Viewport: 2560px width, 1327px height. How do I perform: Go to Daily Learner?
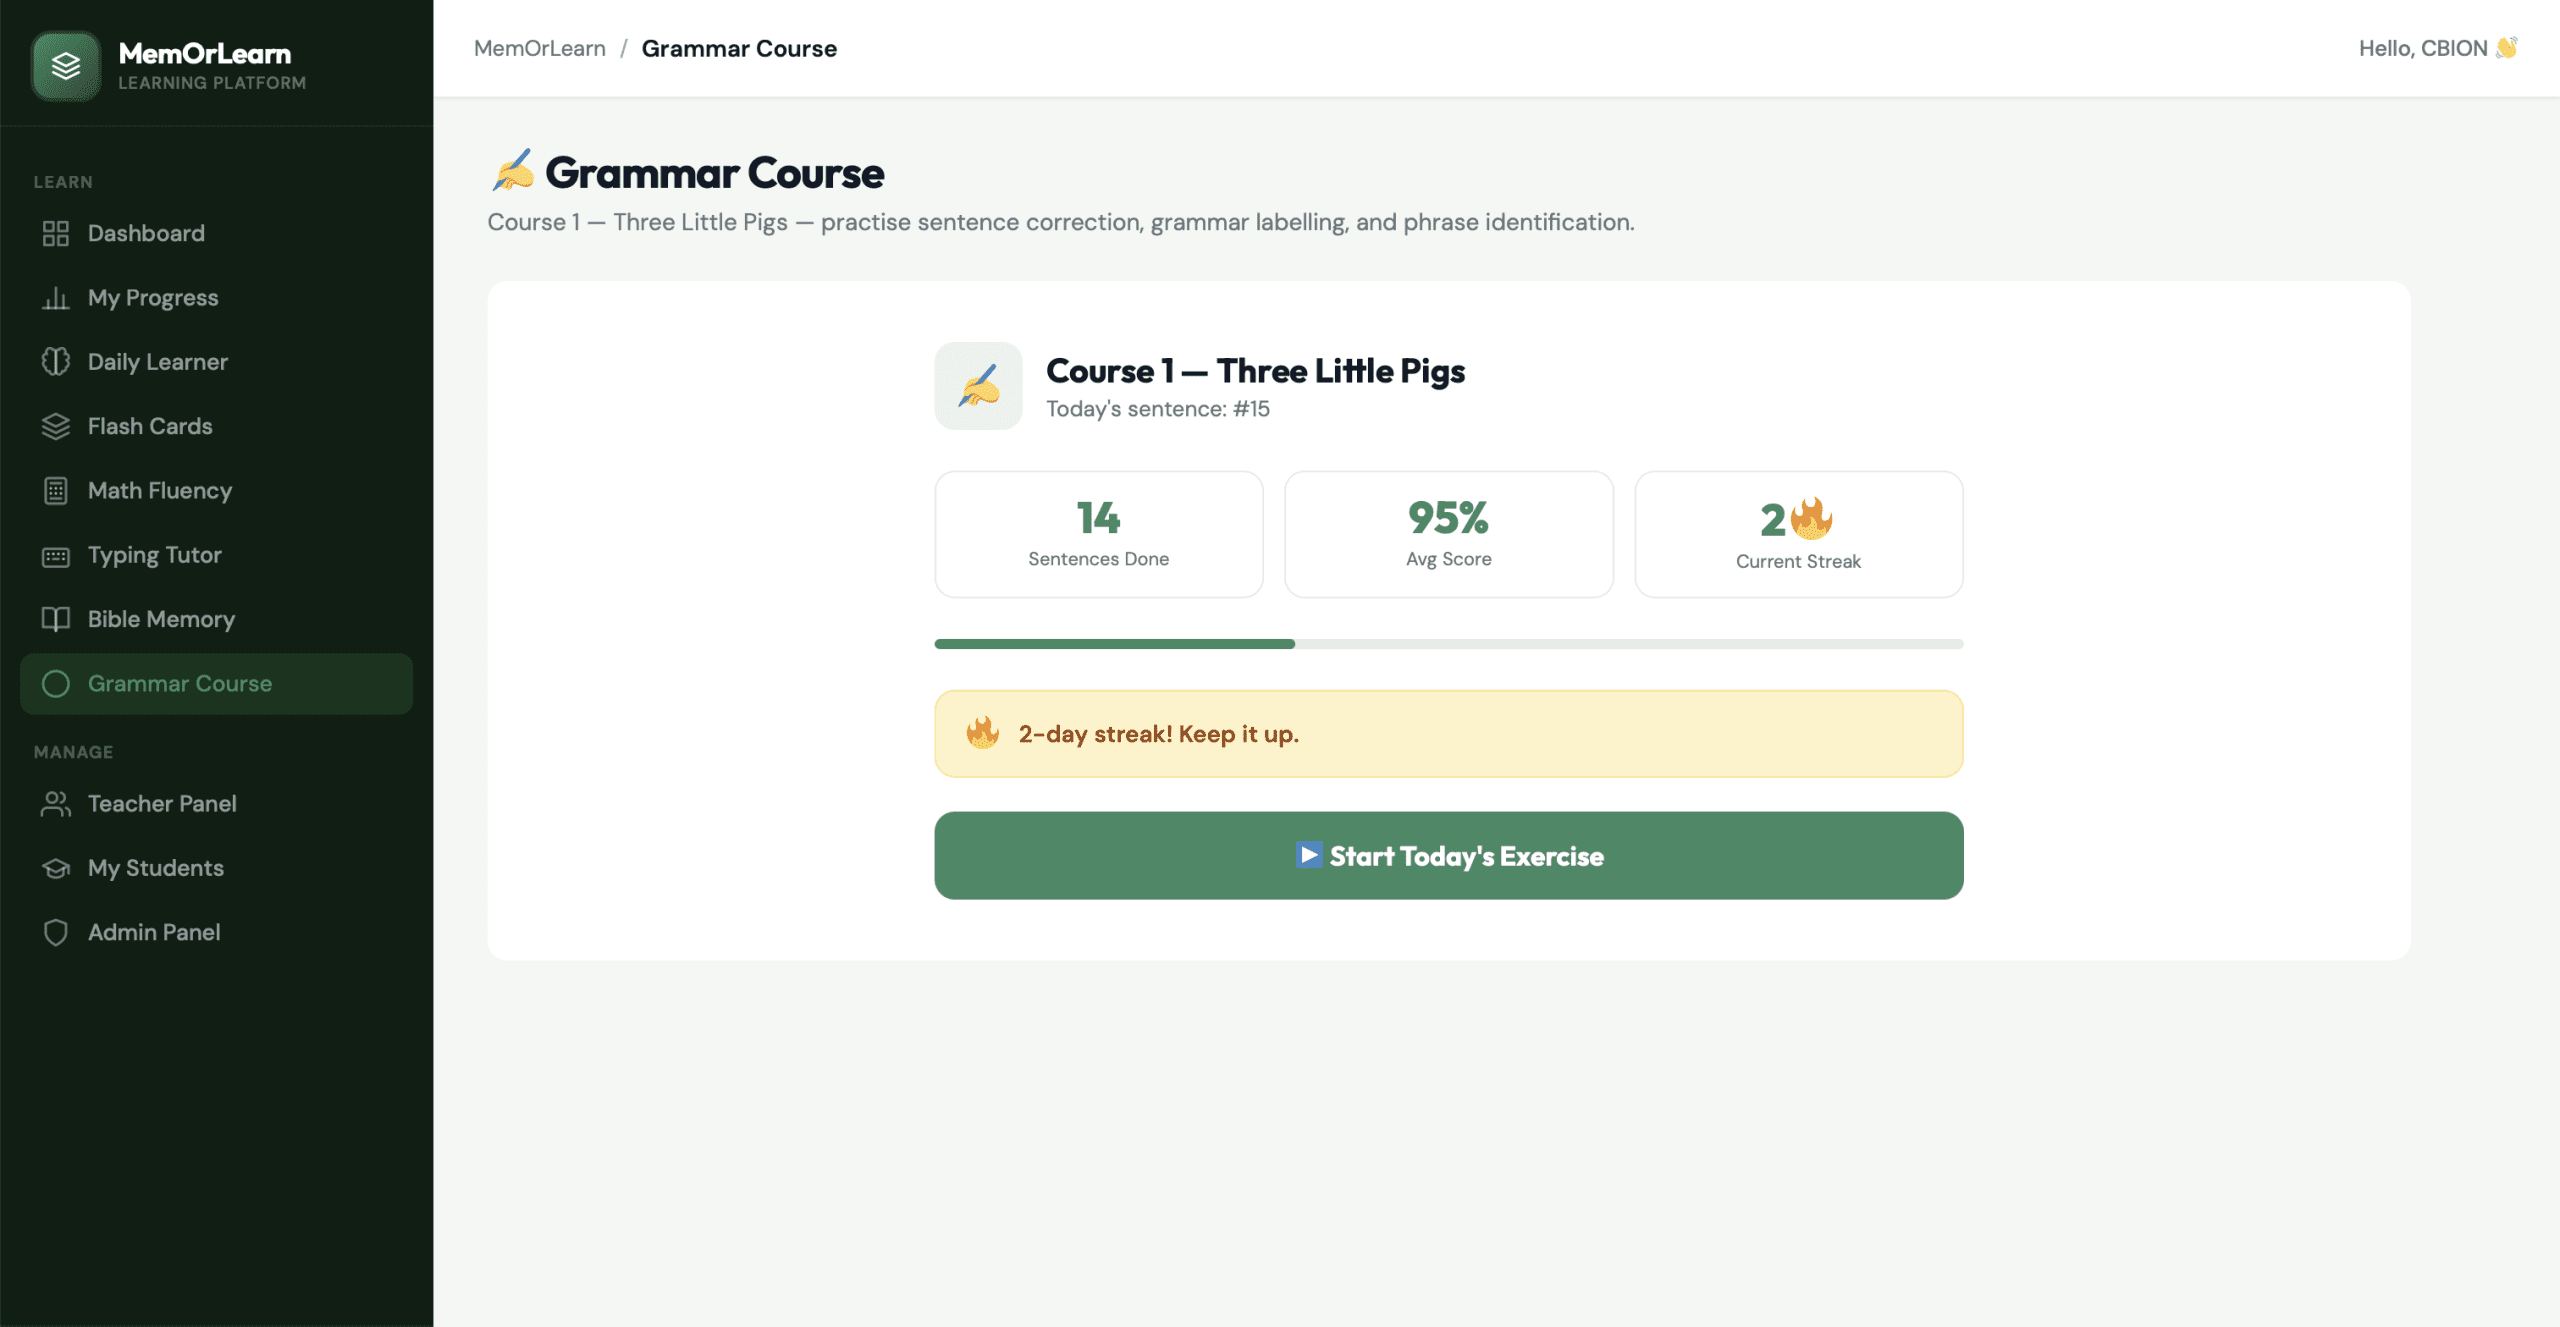216,362
